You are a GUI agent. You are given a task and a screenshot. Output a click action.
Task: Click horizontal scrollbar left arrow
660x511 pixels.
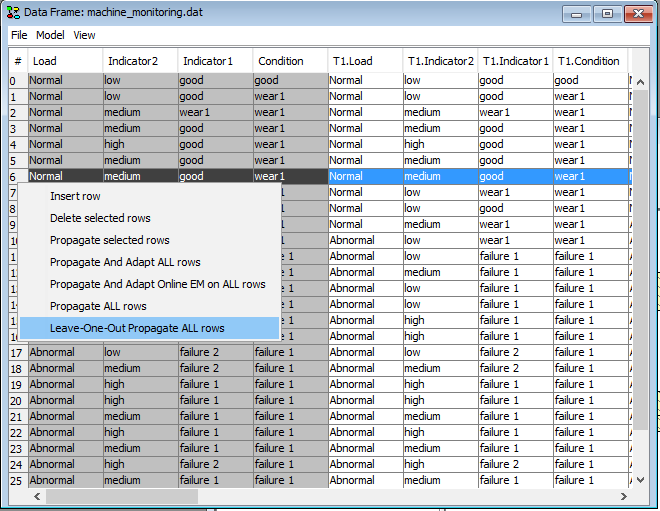[x=37, y=497]
